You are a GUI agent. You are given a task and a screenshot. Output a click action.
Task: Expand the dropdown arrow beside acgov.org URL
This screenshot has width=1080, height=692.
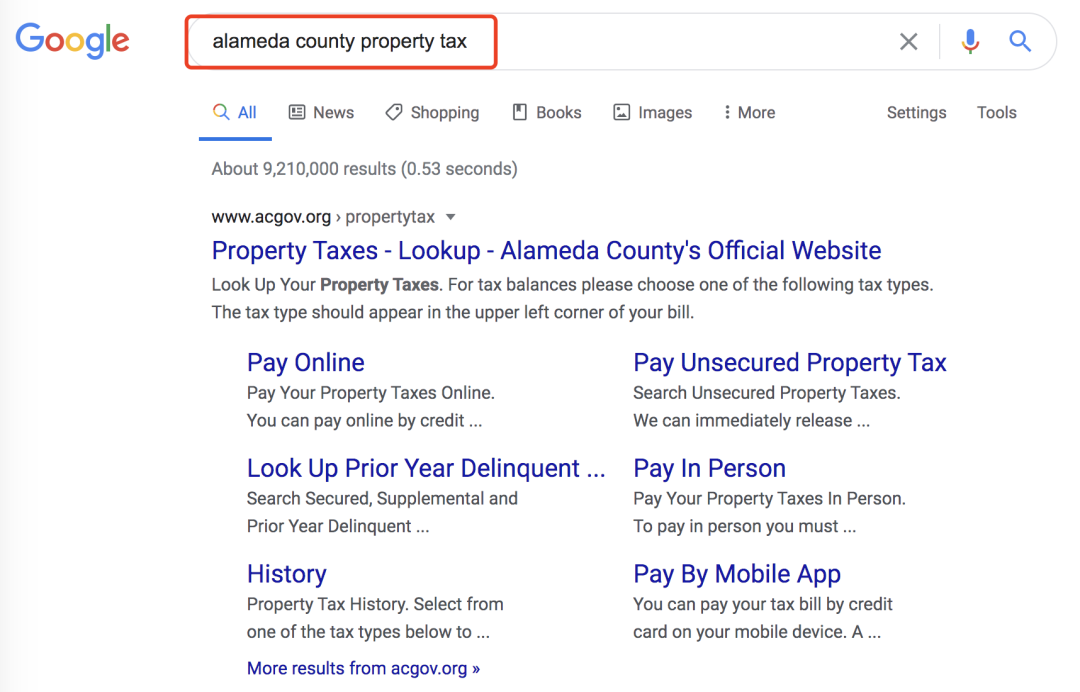[450, 217]
